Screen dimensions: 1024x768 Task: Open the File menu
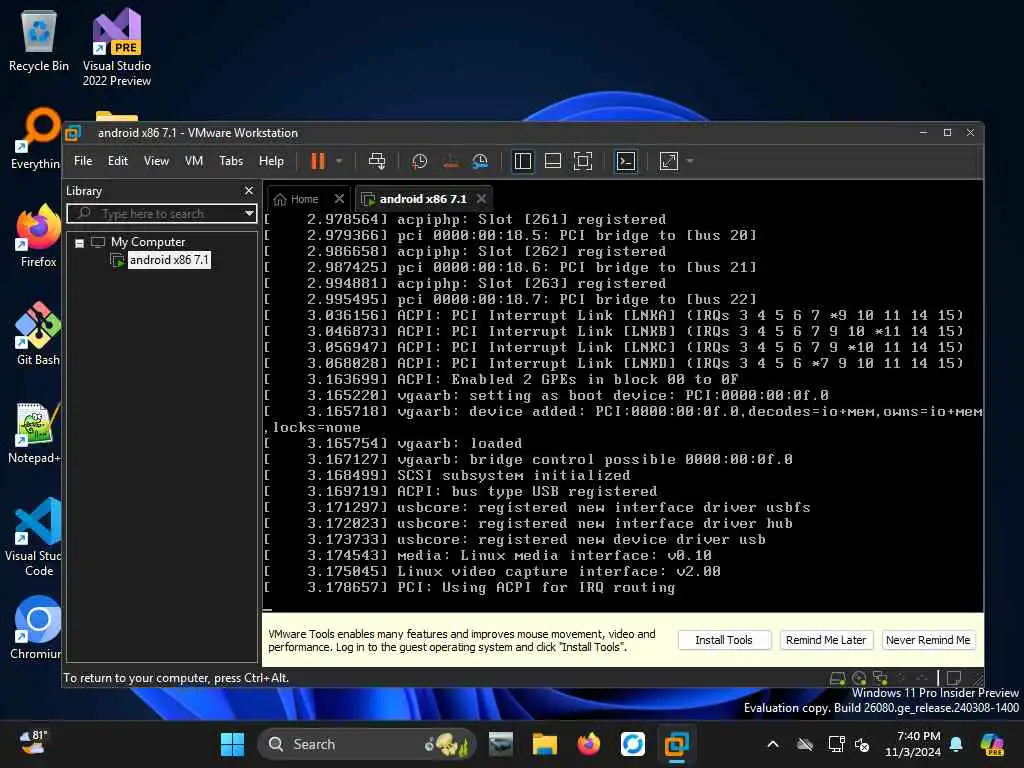pos(83,161)
